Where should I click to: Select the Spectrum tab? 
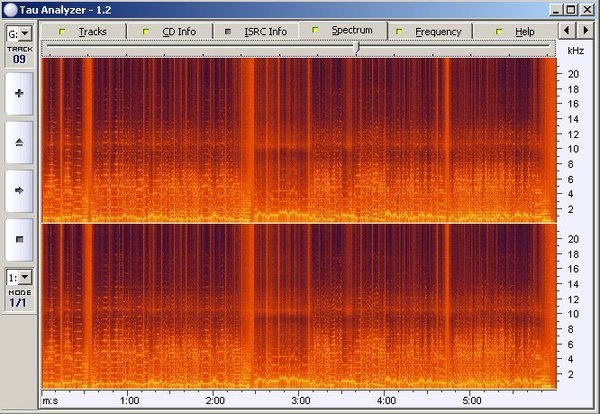pos(343,30)
